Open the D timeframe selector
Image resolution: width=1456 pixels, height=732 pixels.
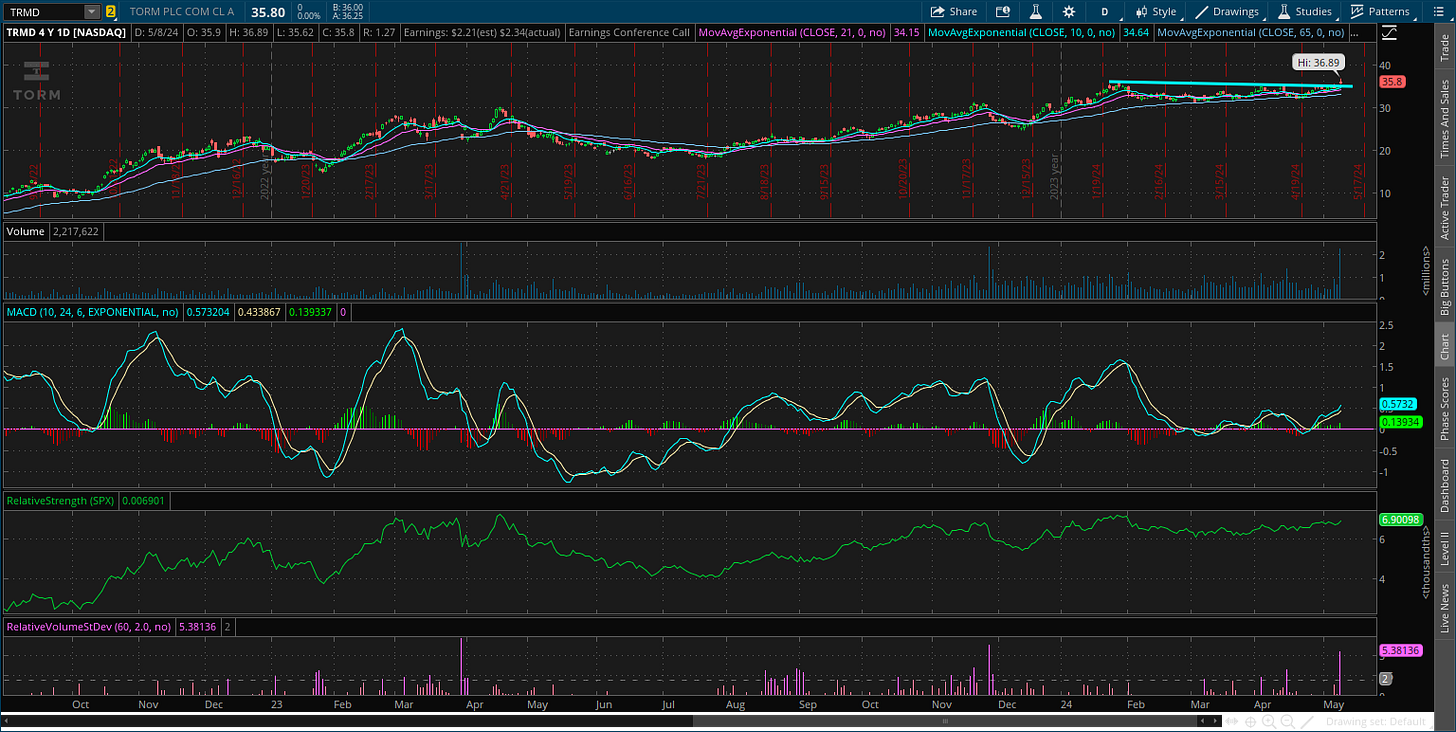(x=1105, y=12)
